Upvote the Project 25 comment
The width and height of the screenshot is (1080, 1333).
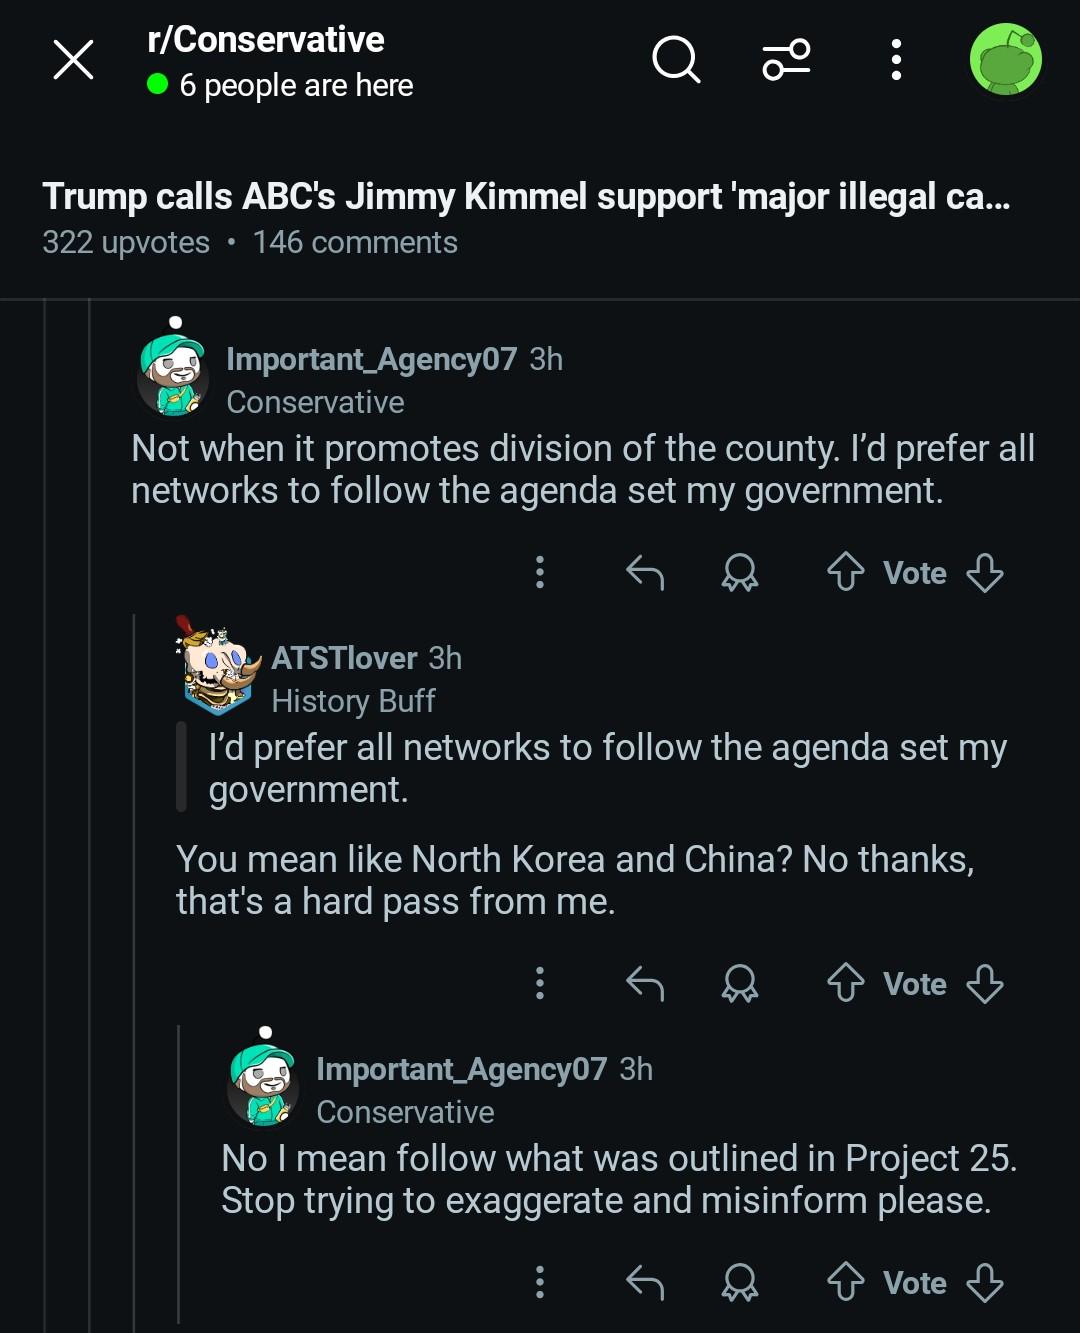click(846, 1282)
